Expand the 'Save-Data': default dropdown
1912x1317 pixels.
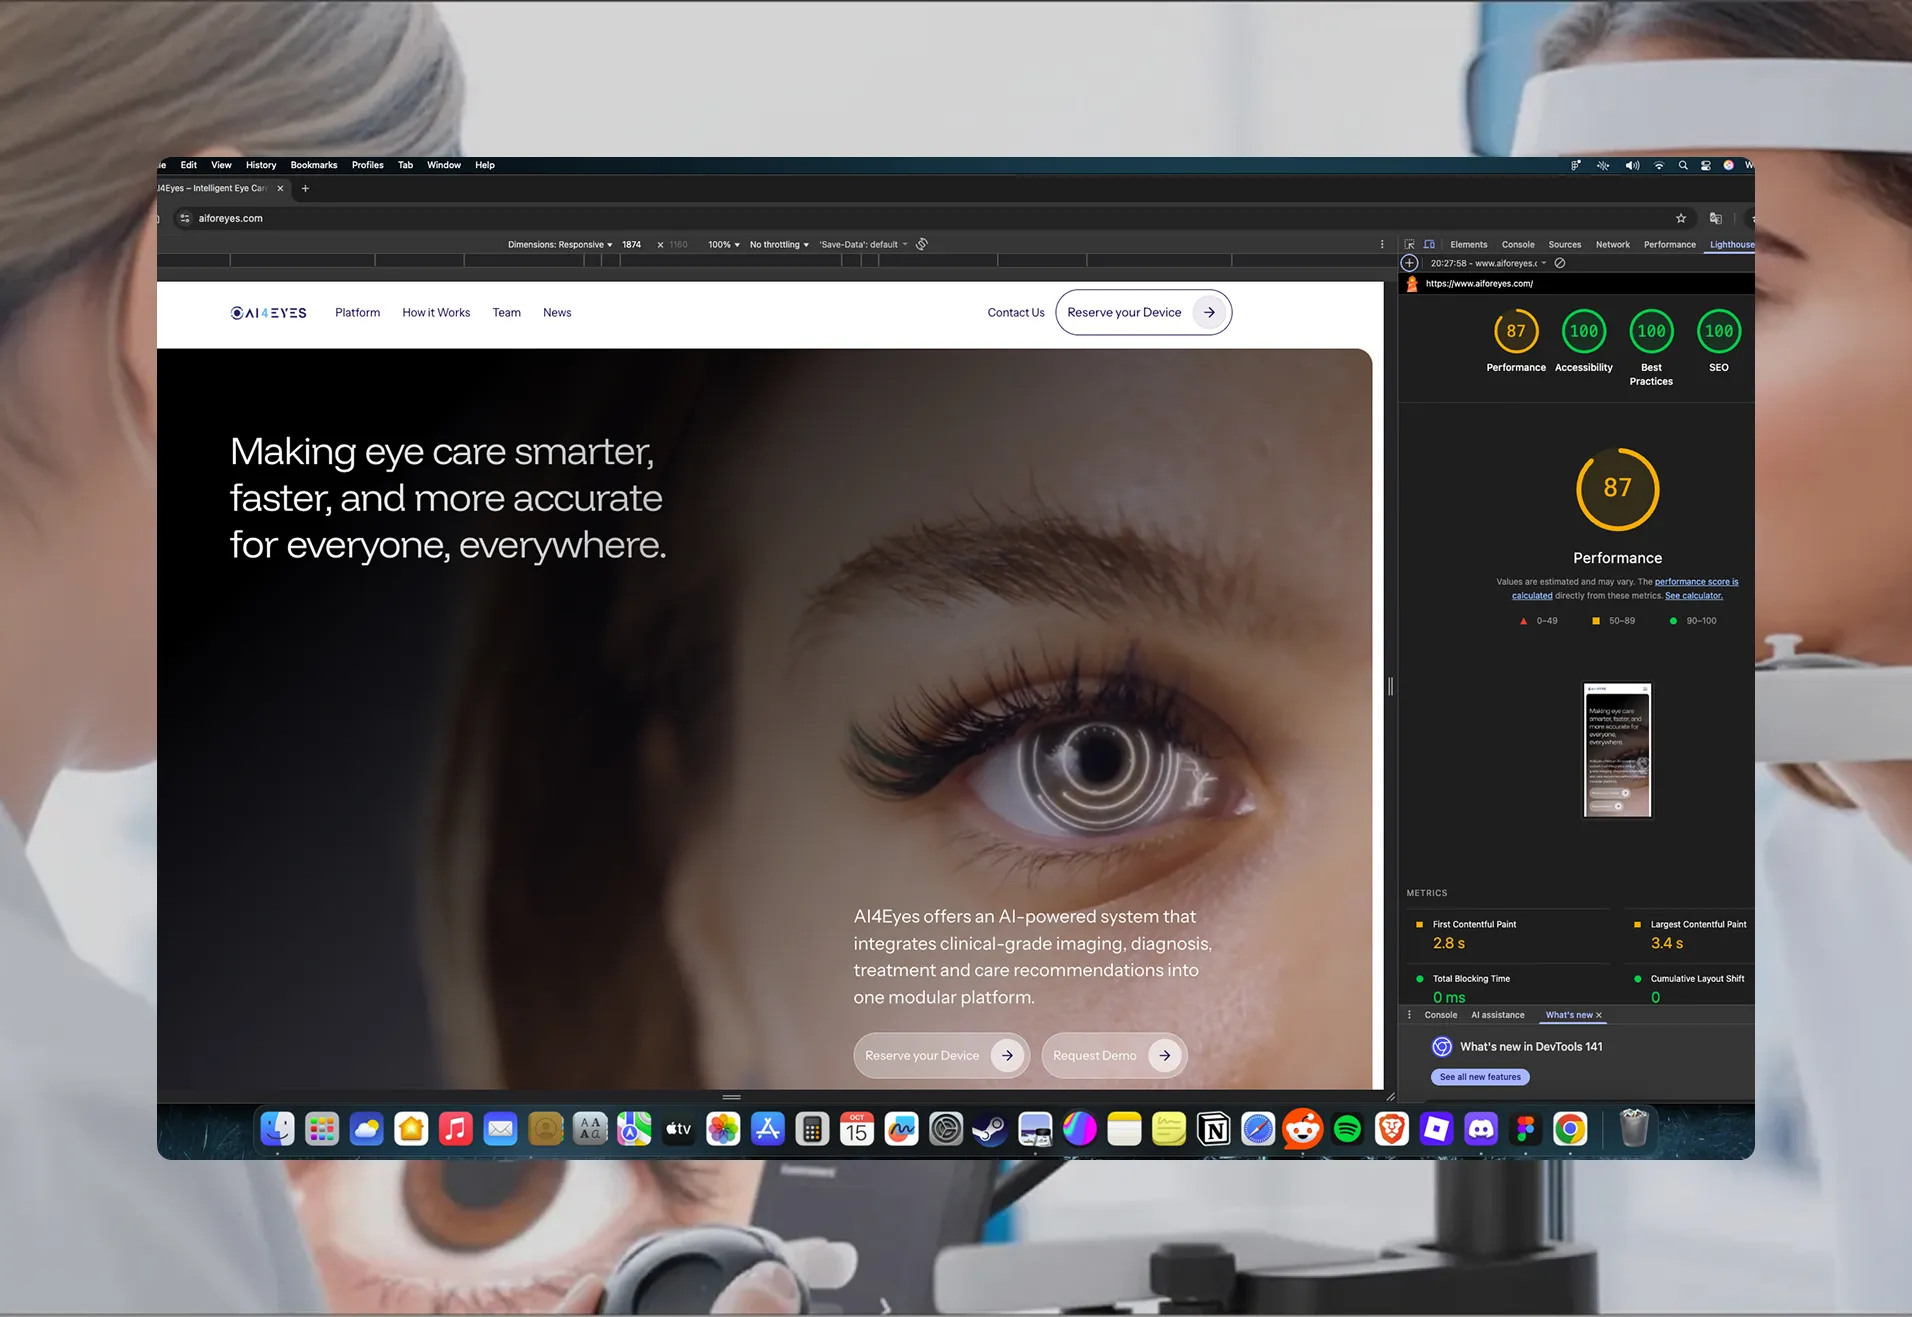point(861,244)
